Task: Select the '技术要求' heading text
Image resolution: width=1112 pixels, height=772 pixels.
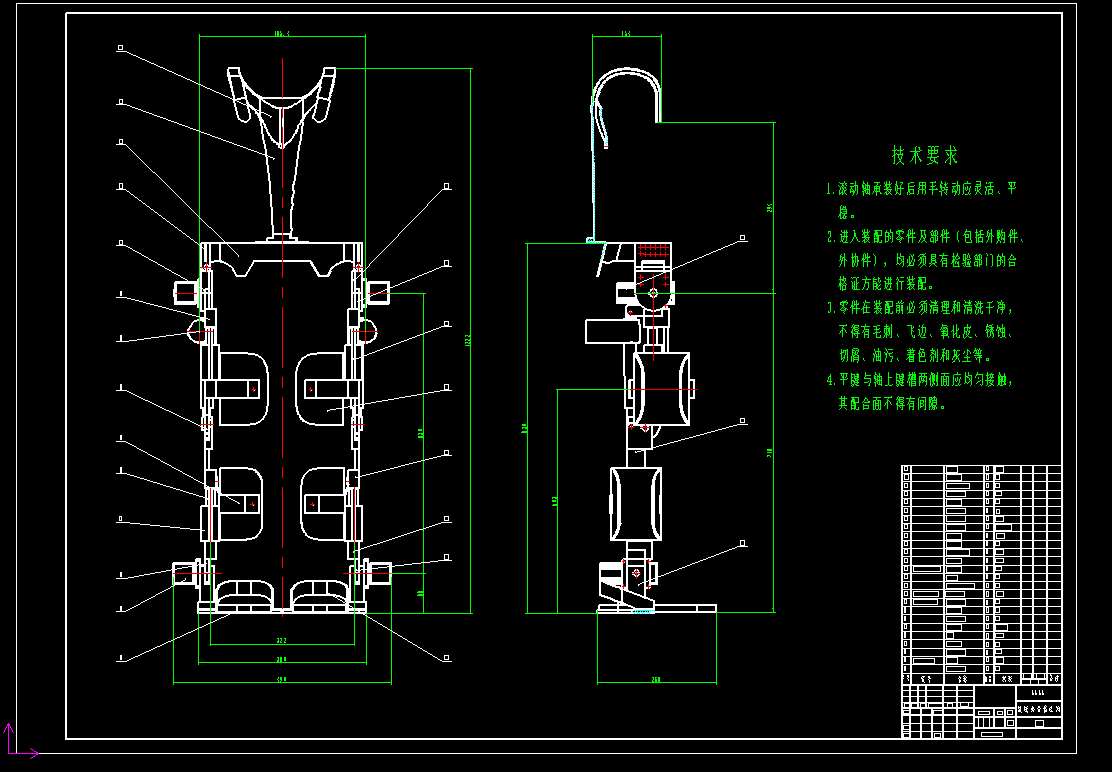Action: pos(925,155)
